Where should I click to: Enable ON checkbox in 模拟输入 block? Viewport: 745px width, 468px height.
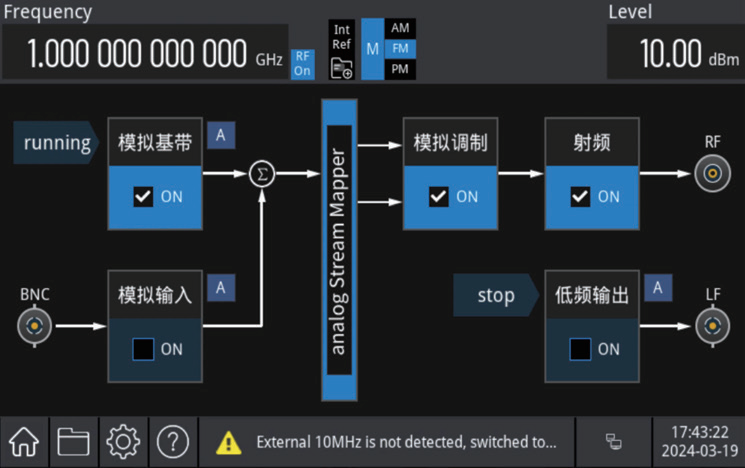143,349
